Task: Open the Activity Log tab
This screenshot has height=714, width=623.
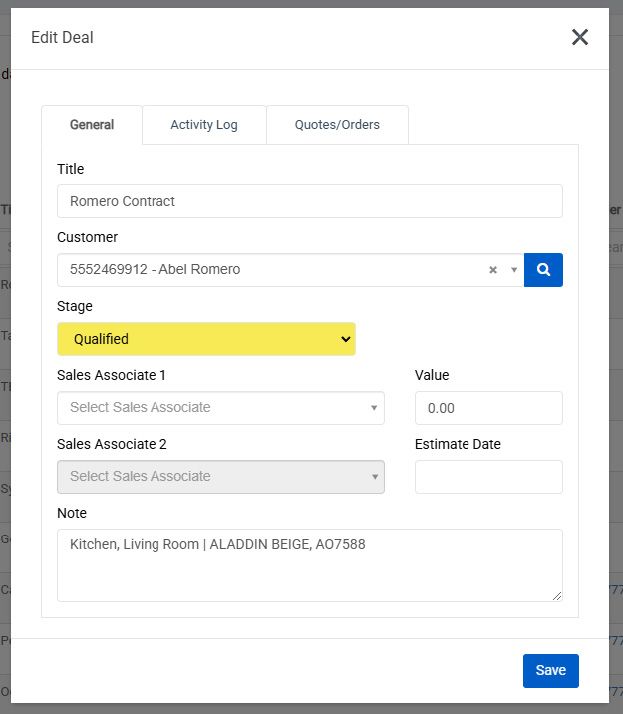Action: (x=204, y=125)
